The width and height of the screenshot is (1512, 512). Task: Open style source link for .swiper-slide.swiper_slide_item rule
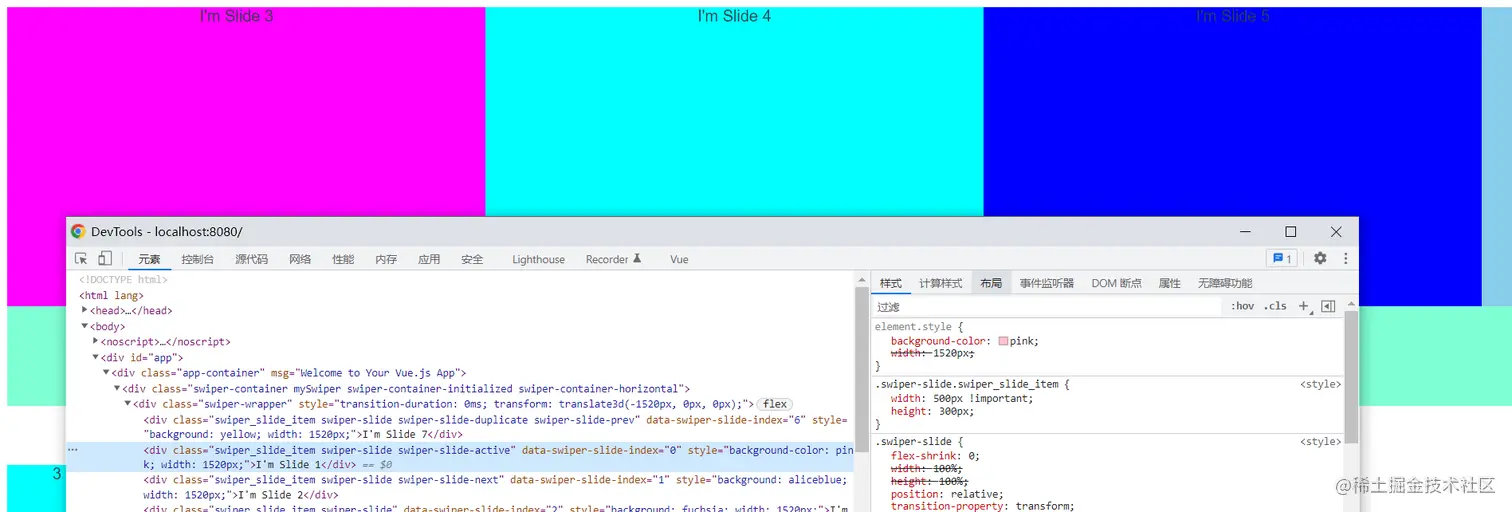[x=1320, y=384]
